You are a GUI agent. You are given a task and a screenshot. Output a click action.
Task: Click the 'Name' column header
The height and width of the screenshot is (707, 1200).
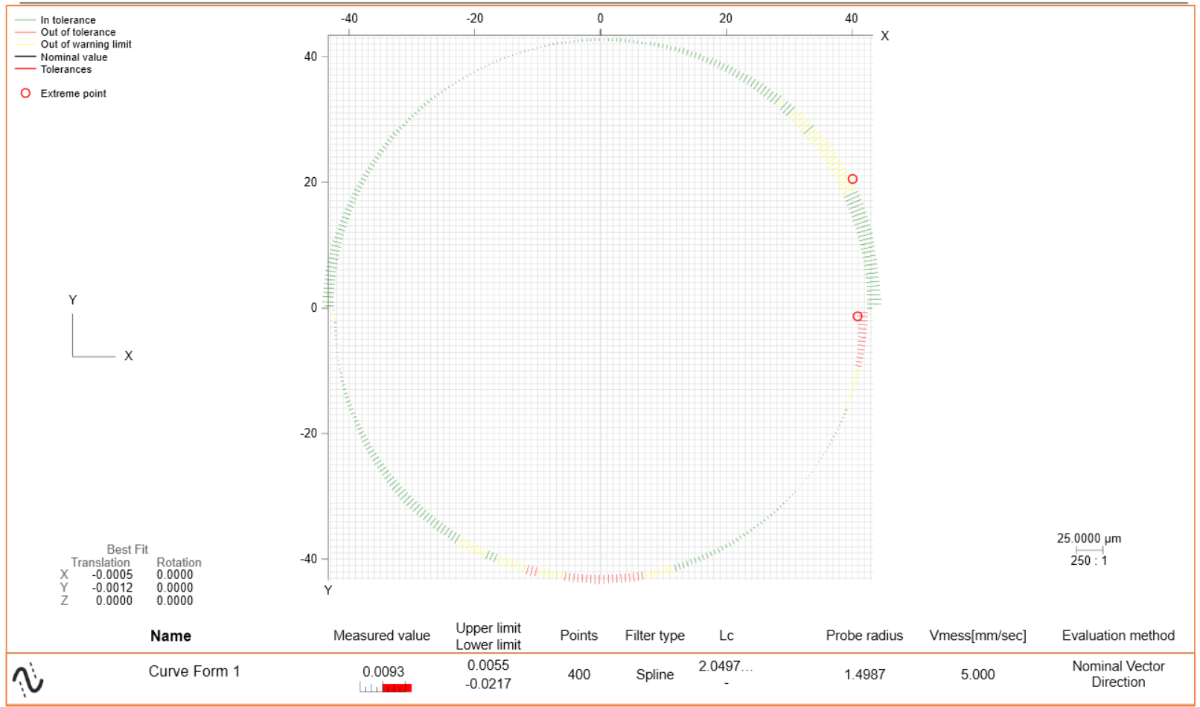(x=170, y=636)
